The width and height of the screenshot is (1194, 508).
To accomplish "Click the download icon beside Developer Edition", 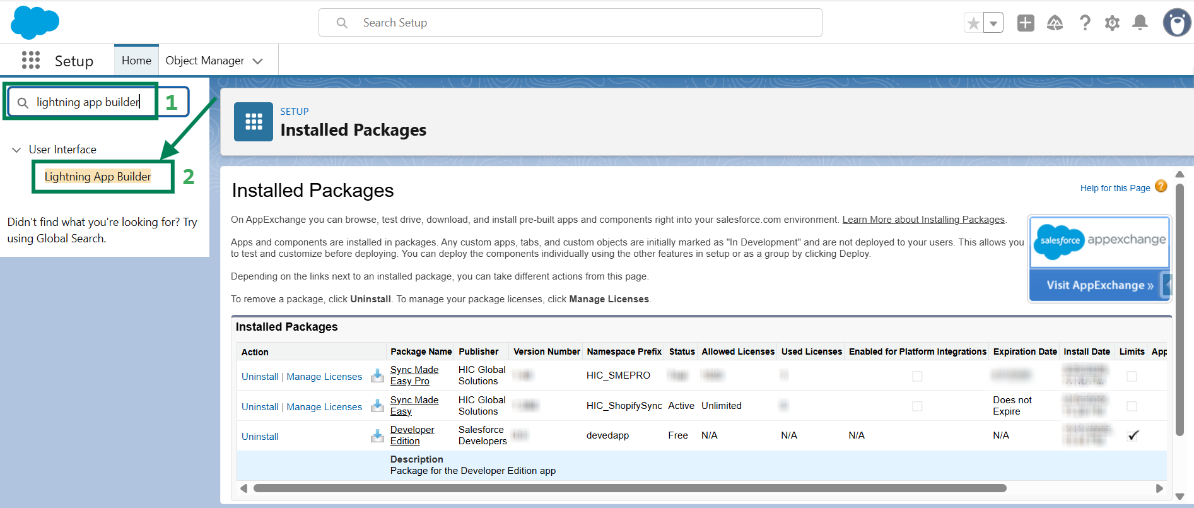I will coord(377,436).
